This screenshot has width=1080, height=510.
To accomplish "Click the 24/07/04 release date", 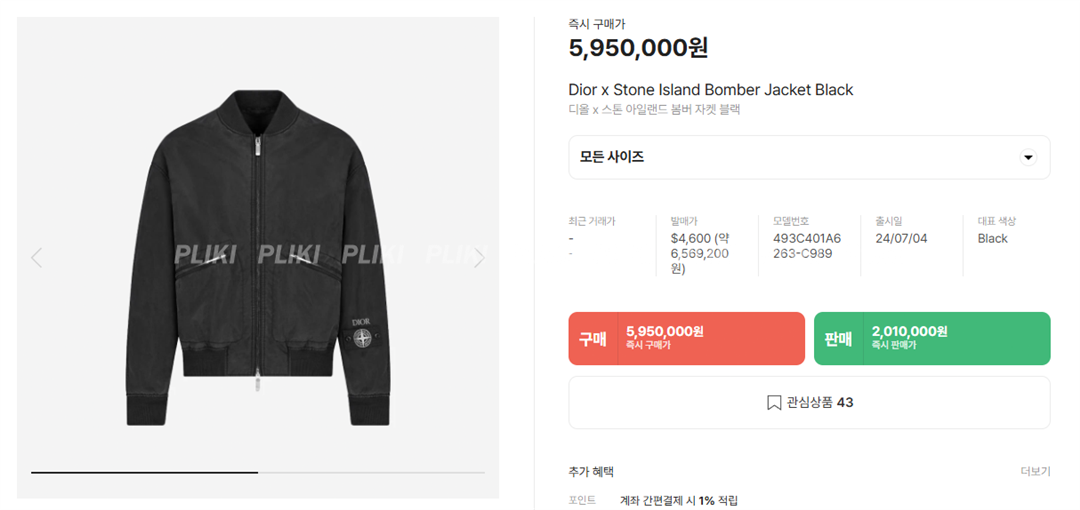I will [x=900, y=239].
